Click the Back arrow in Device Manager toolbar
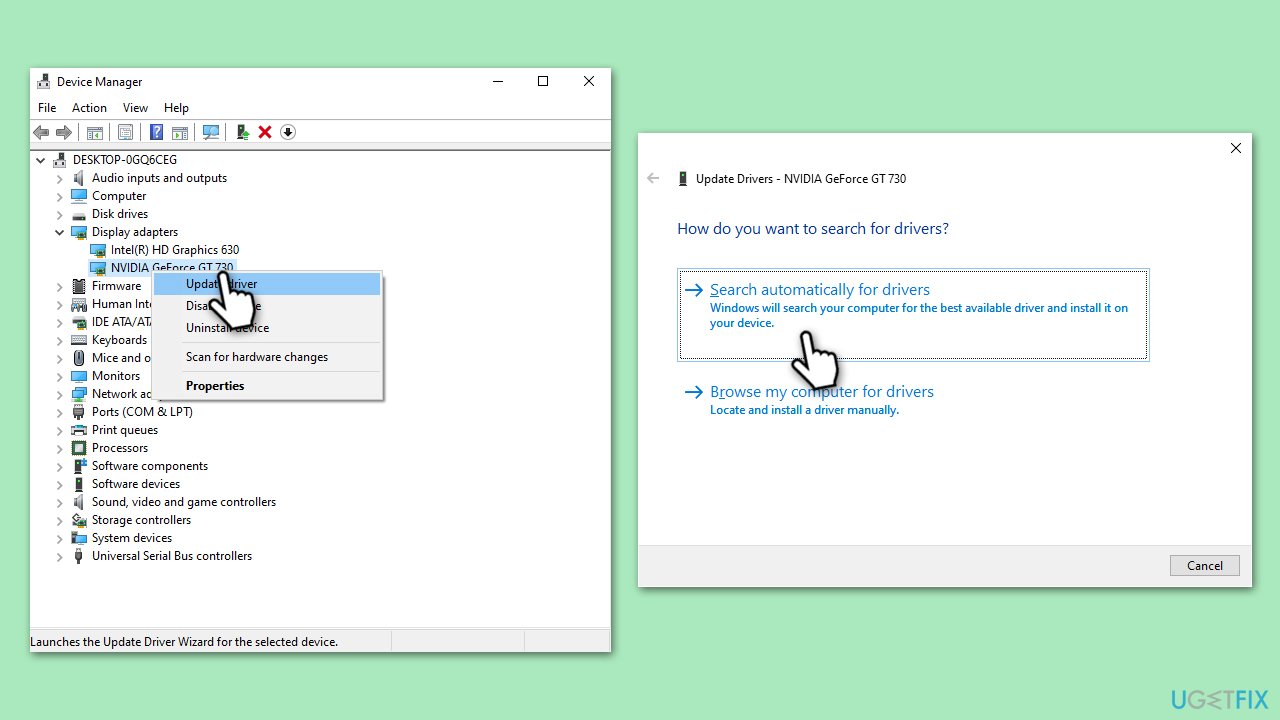The height and width of the screenshot is (720, 1280). pyautogui.click(x=41, y=132)
